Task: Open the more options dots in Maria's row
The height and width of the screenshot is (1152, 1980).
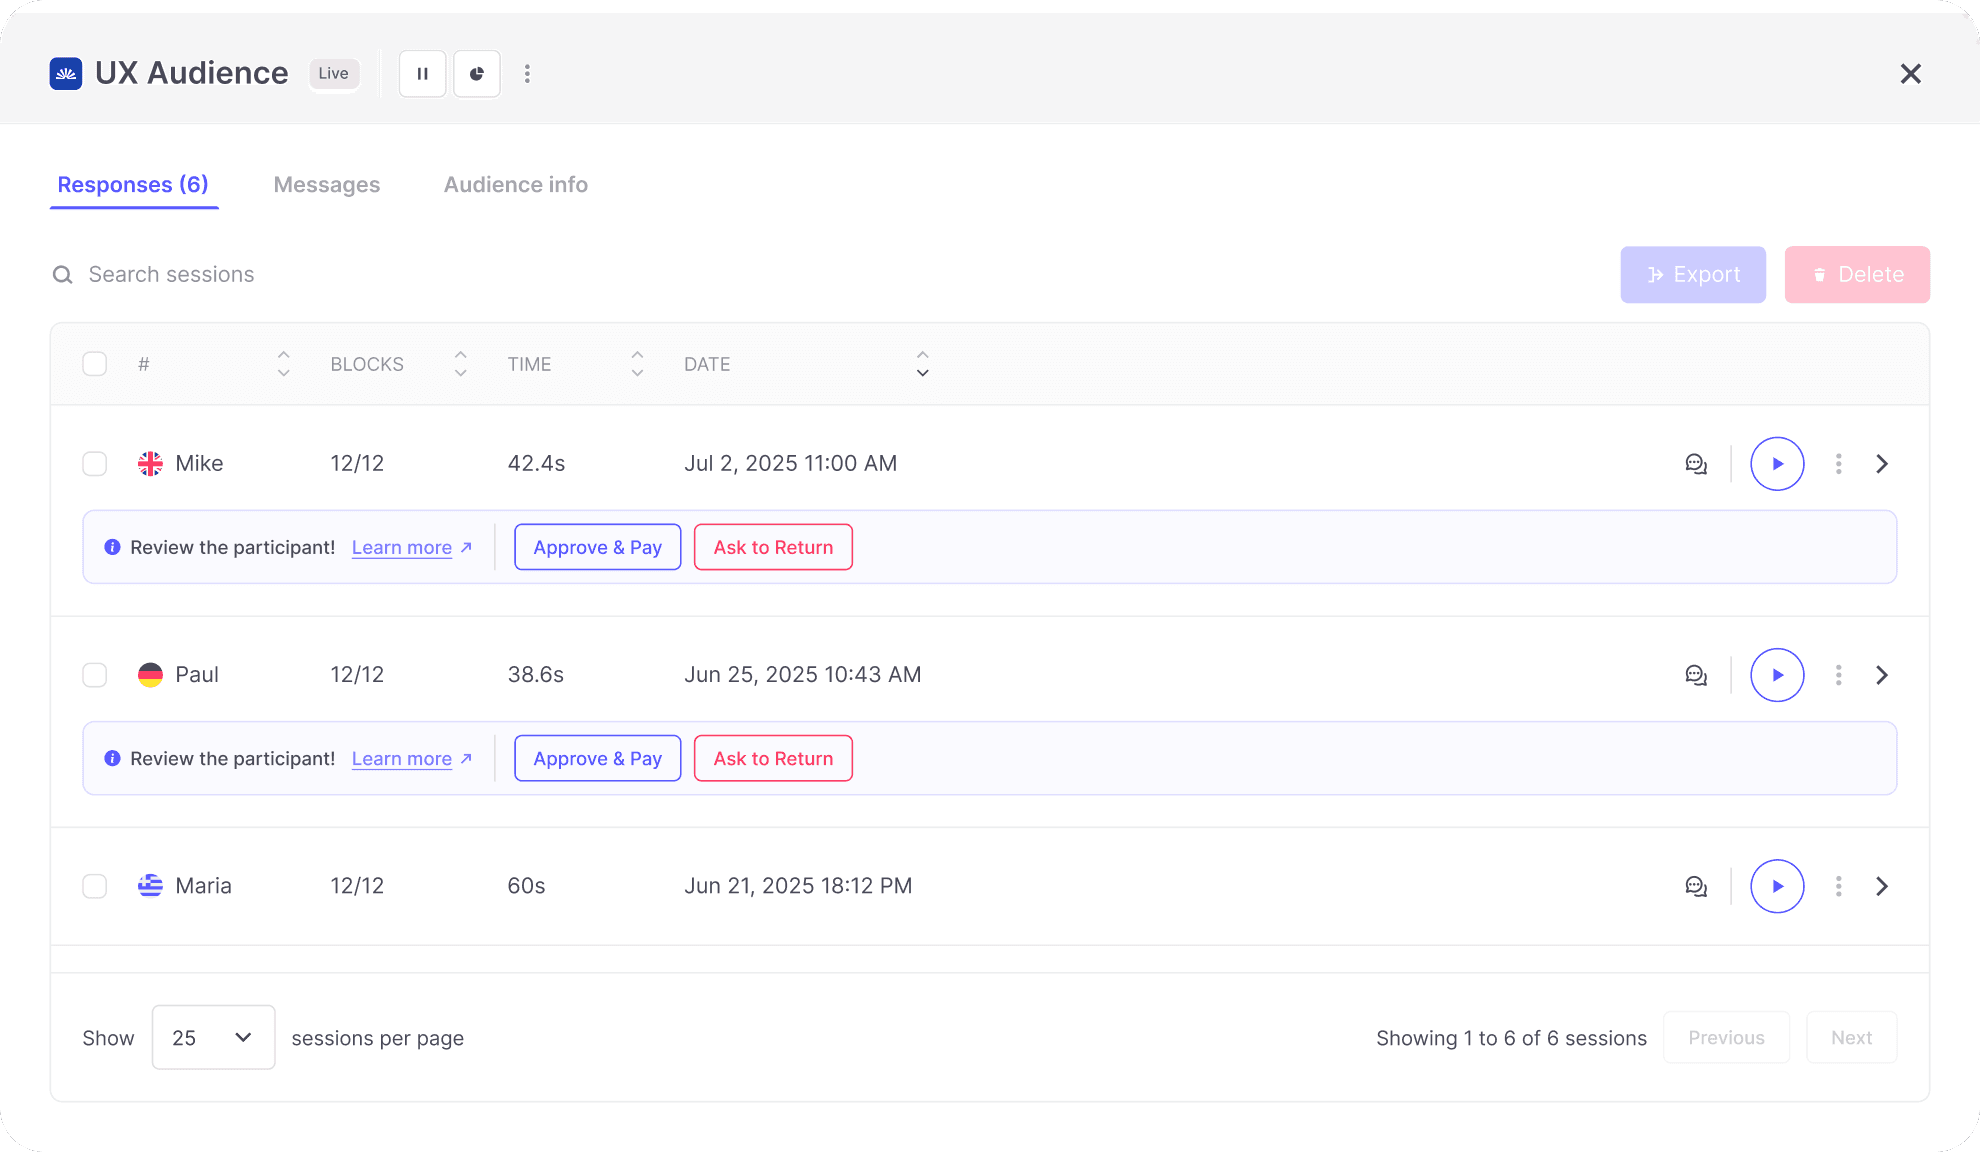Action: pyautogui.click(x=1838, y=886)
